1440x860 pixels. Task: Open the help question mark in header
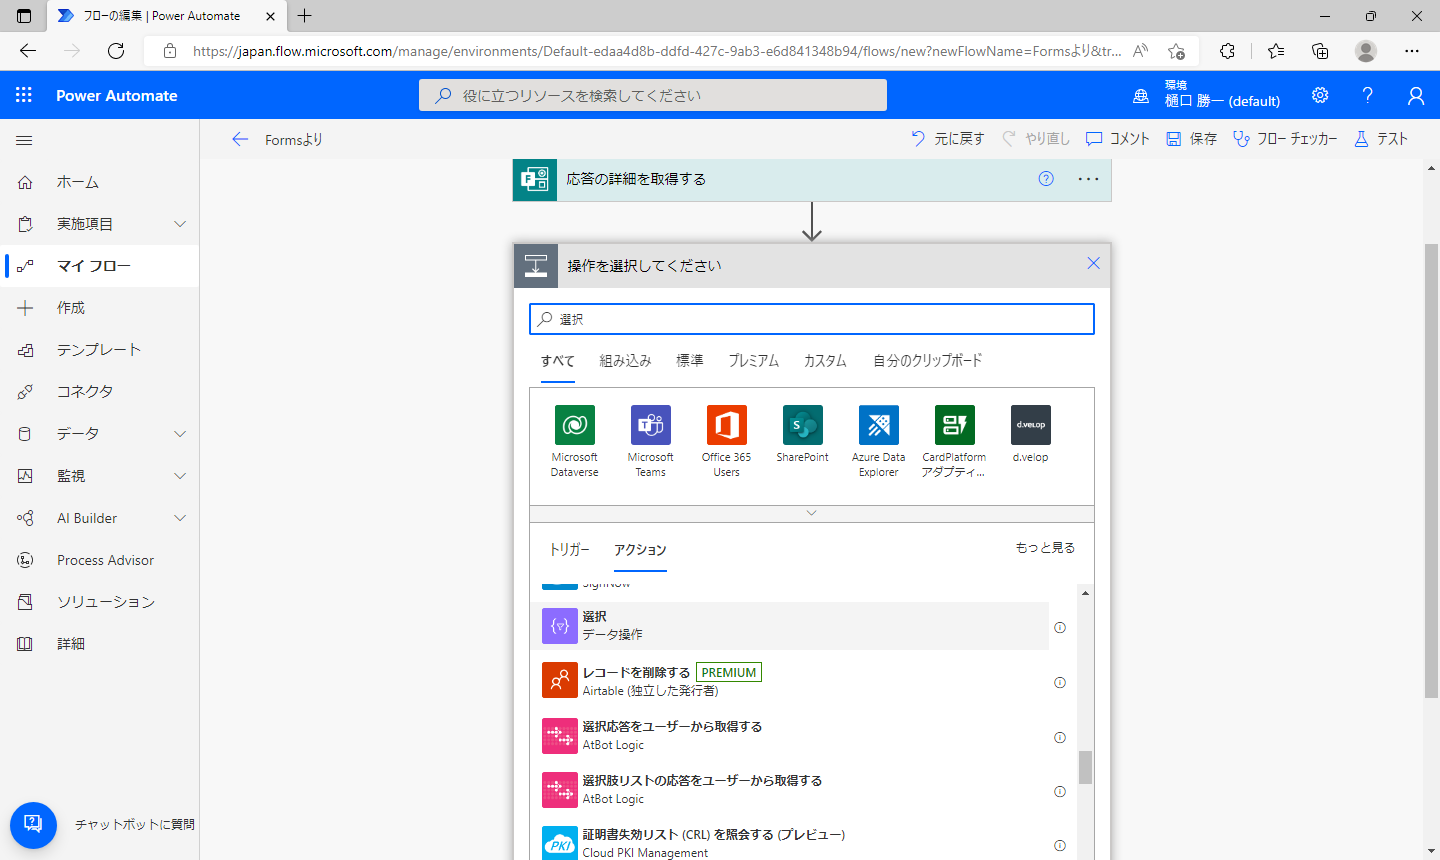1367,95
